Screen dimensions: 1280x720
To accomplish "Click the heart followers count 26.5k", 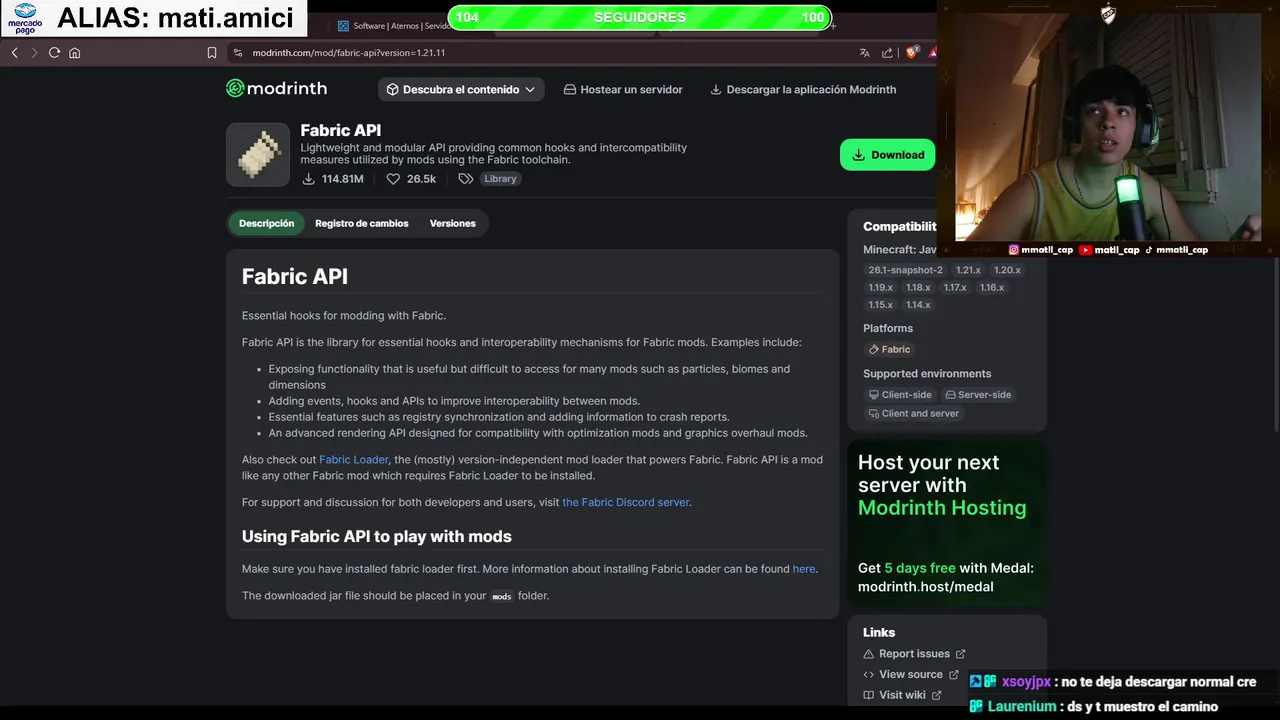I will tap(411, 179).
